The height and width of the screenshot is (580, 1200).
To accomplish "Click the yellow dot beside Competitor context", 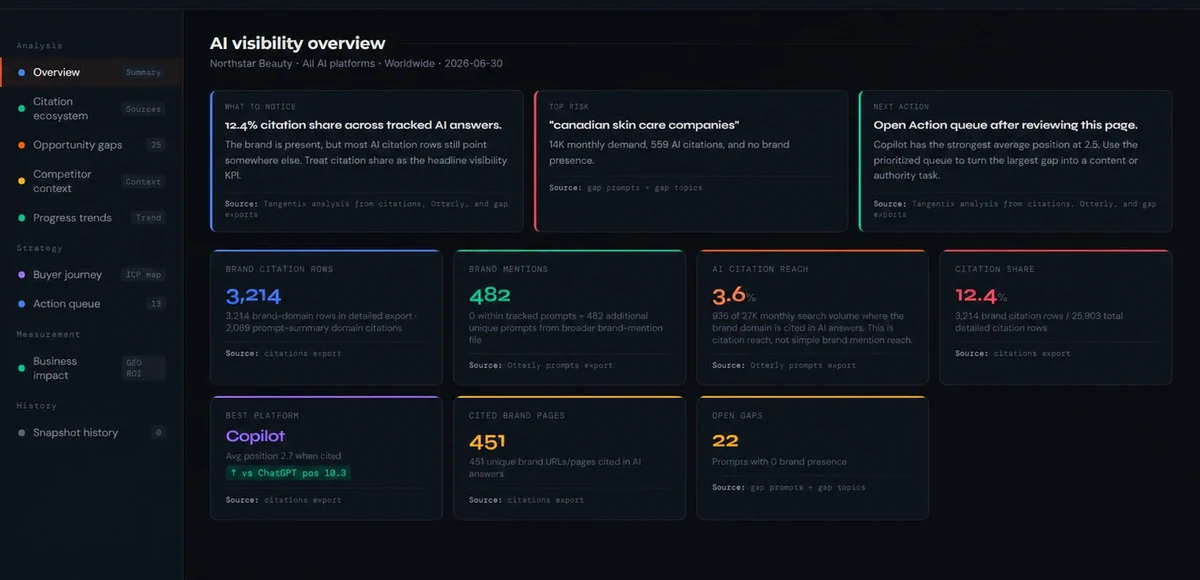I will click(x=22, y=181).
